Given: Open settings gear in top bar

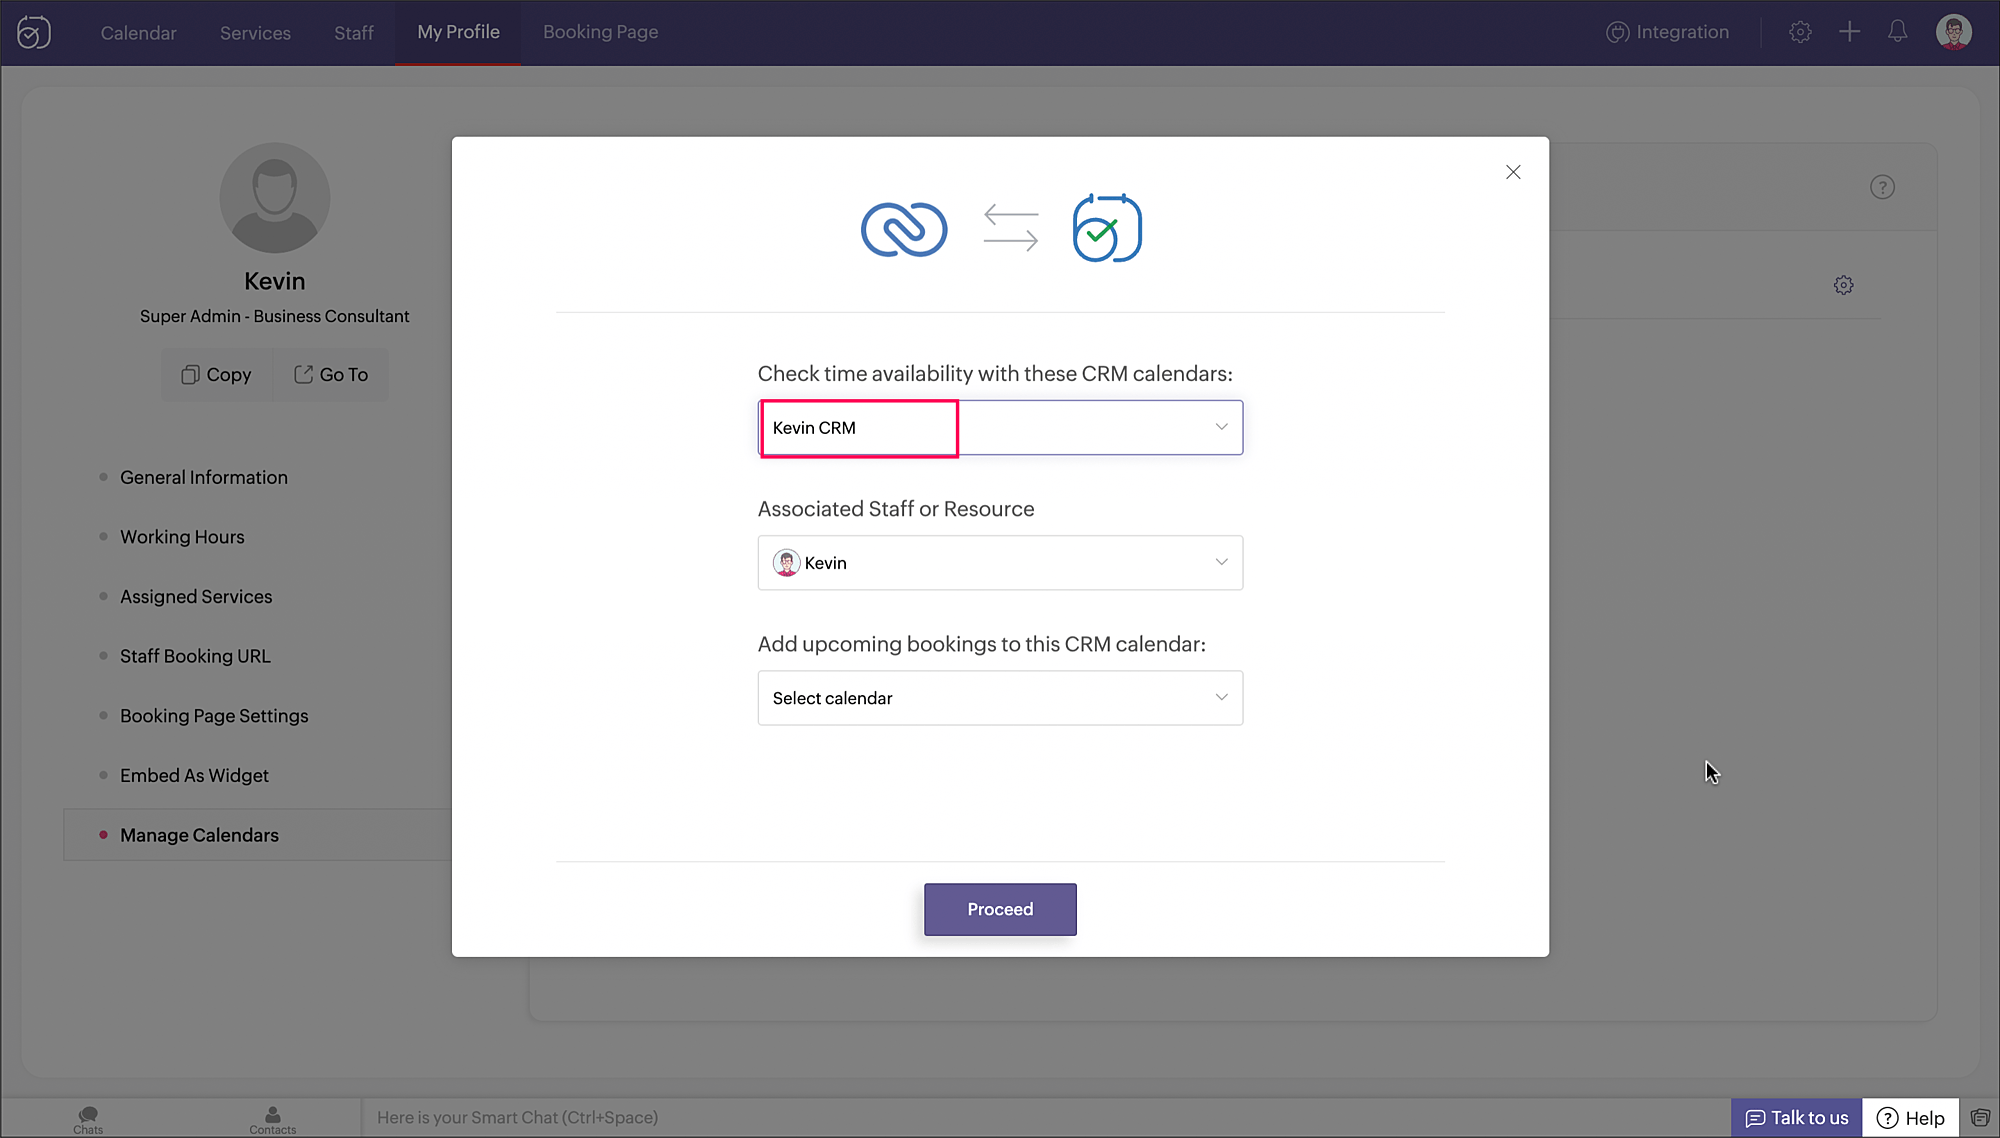Looking at the screenshot, I should (1800, 32).
